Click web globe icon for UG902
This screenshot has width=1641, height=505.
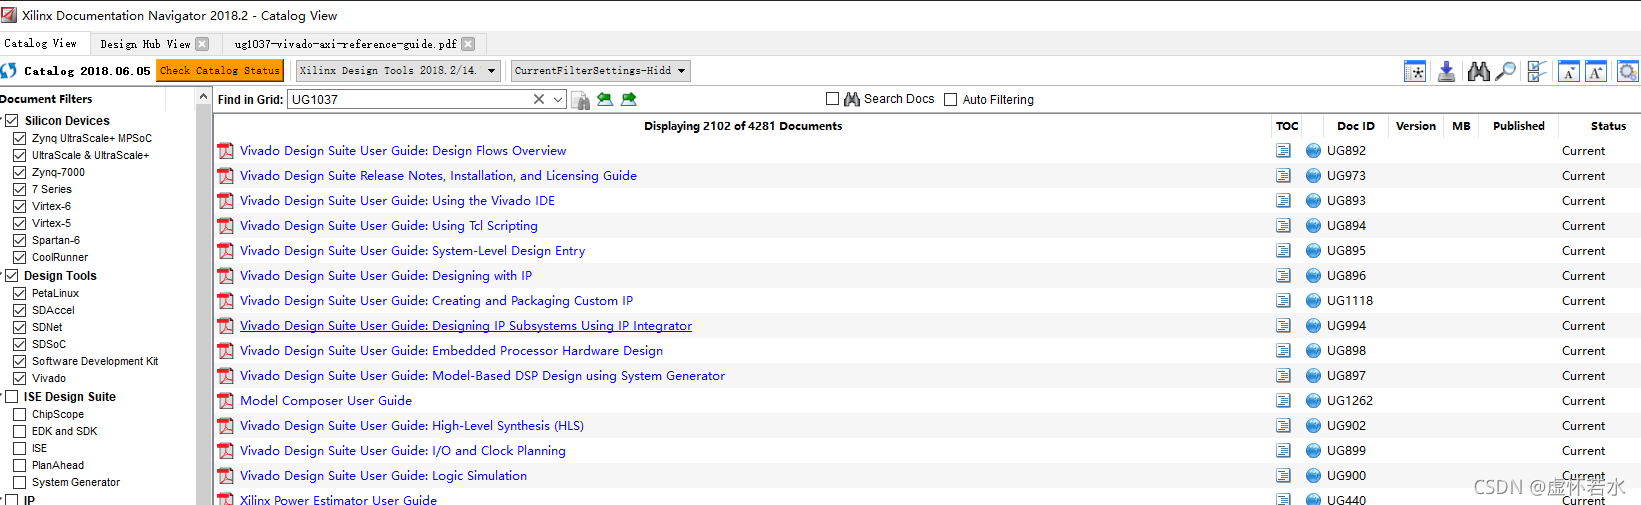(x=1314, y=426)
